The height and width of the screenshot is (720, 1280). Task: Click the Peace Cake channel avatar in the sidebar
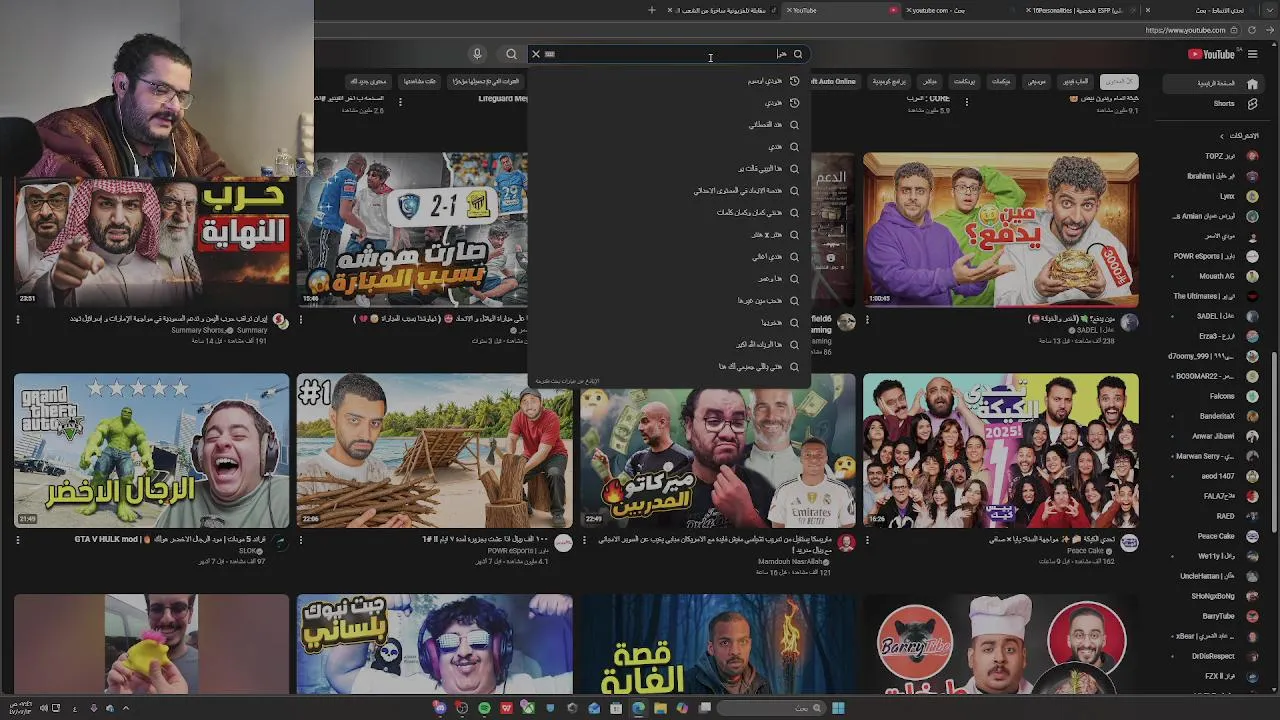coord(1252,536)
